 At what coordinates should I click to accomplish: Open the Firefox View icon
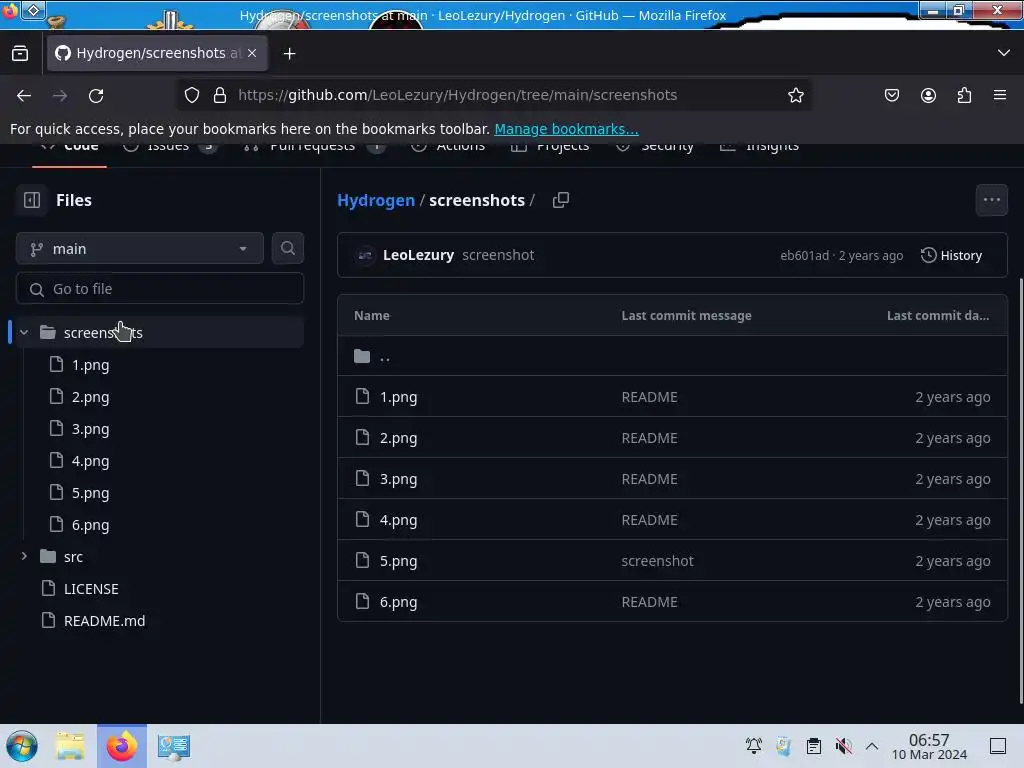coord(20,53)
